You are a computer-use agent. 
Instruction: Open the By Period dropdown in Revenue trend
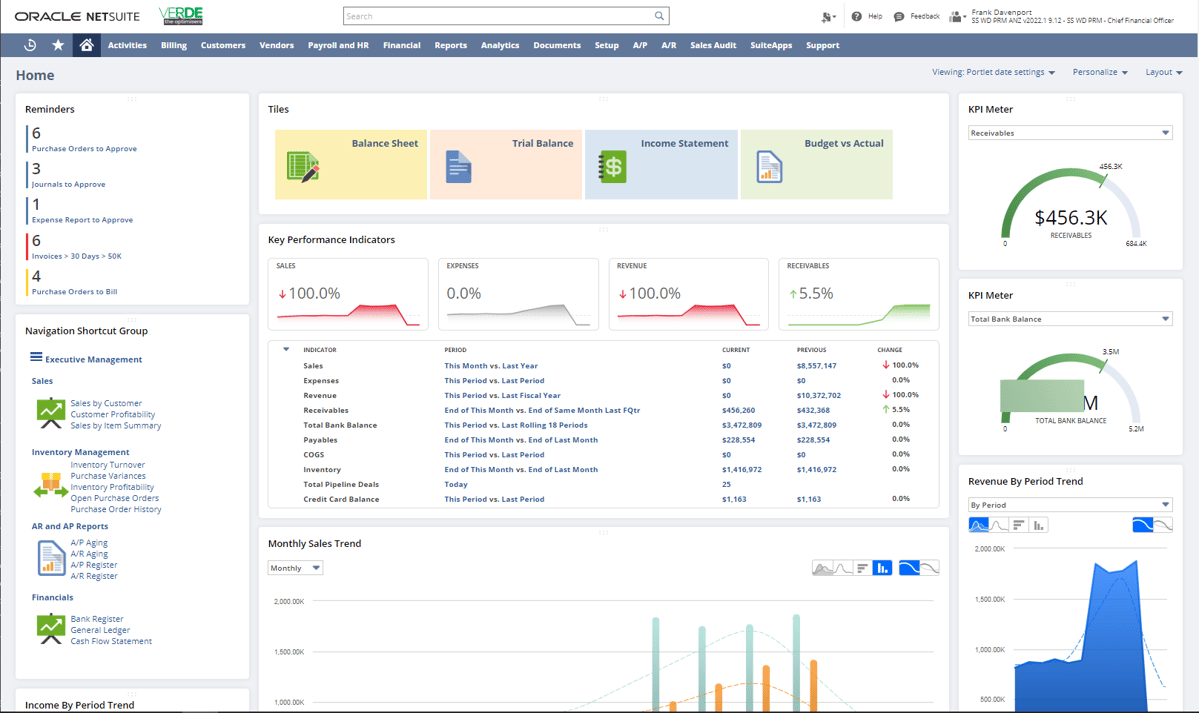(x=1069, y=504)
